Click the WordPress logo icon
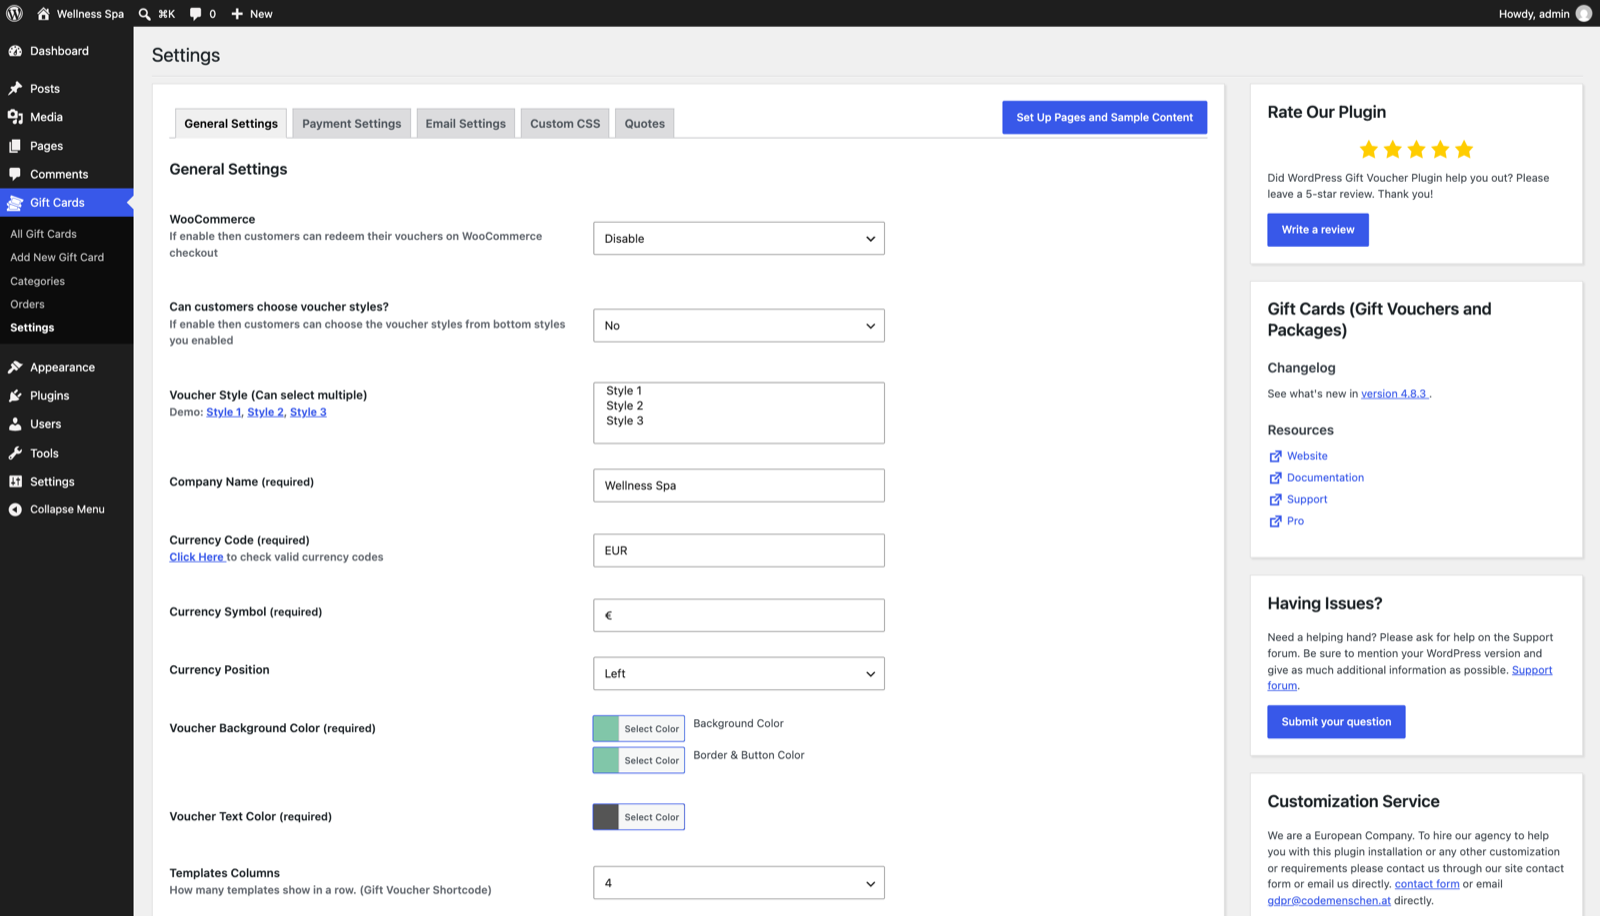The height and width of the screenshot is (916, 1600). tap(15, 13)
